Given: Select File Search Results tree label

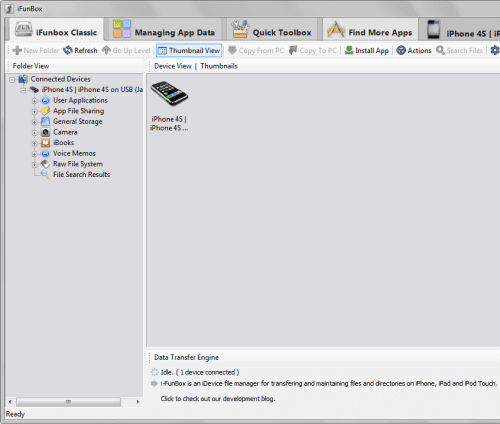Looking at the screenshot, I should click(82, 174).
